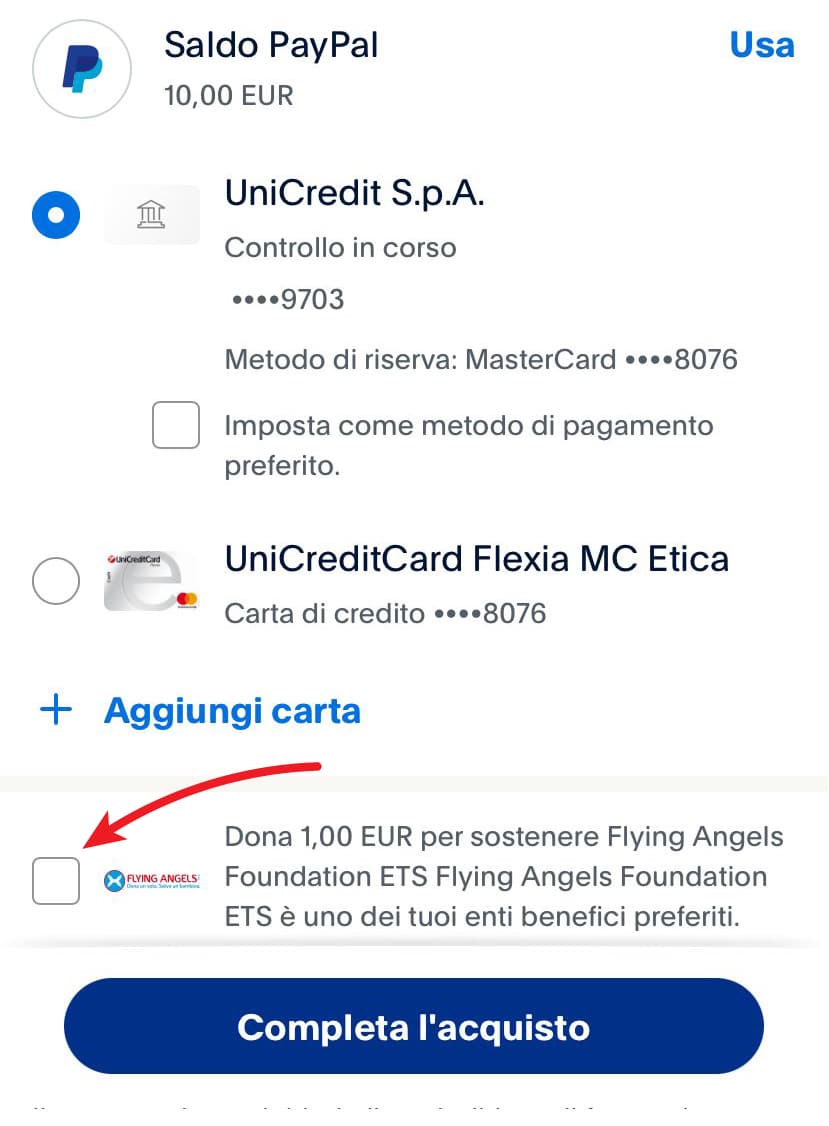Click the Metodo di riserva MasterCard line
The height and width of the screenshot is (1126, 829).
click(x=481, y=360)
